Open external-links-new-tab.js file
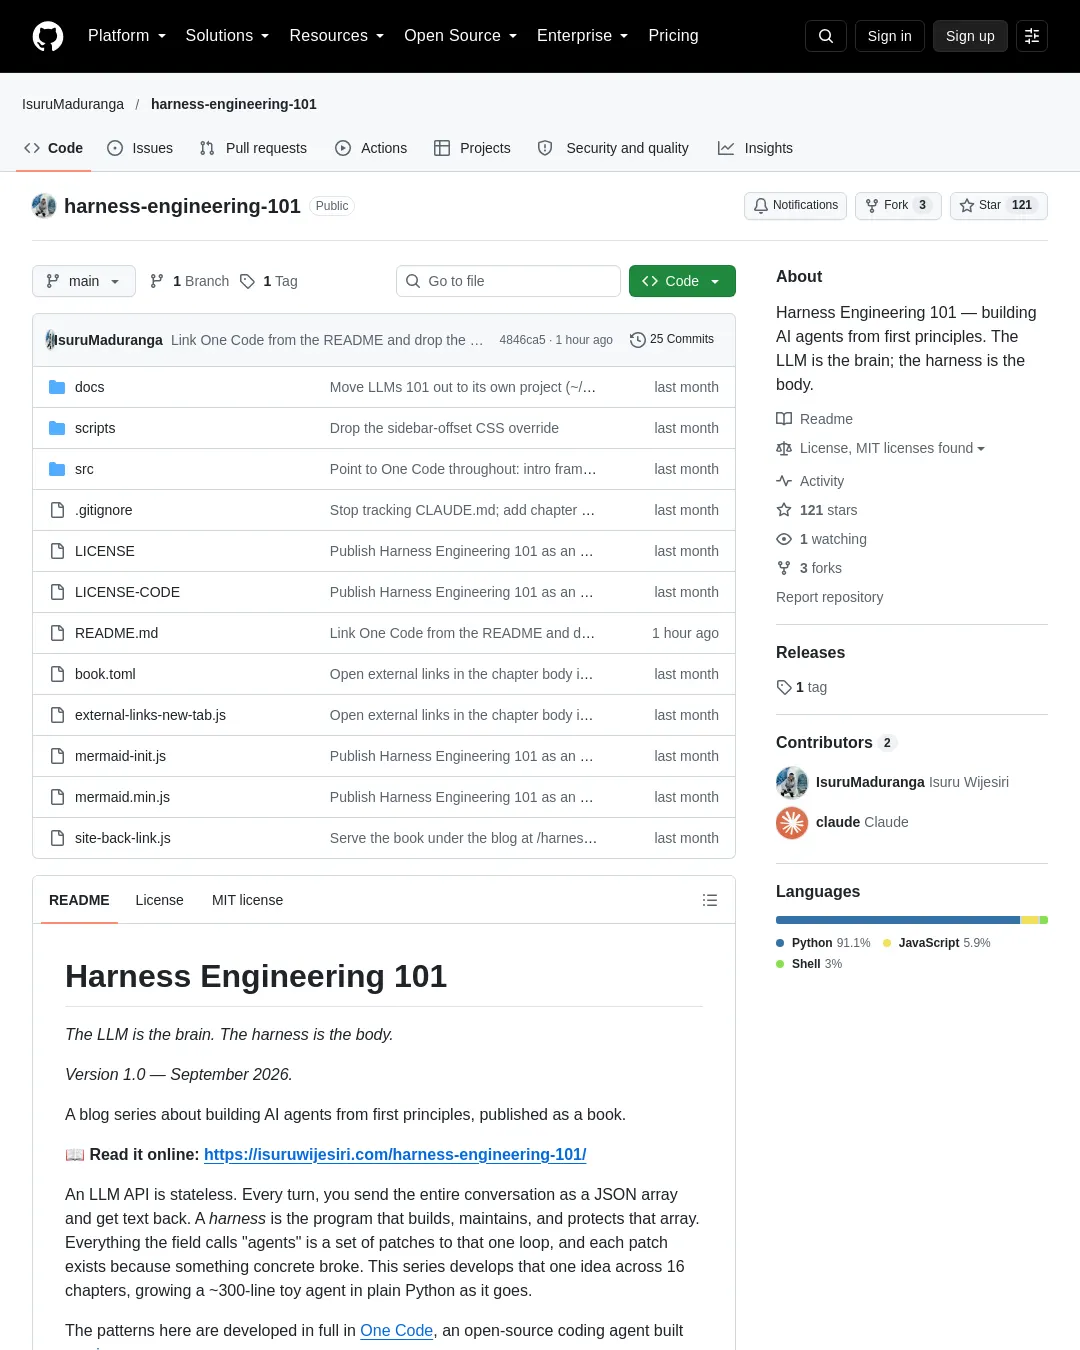The image size is (1080, 1350). click(x=150, y=715)
